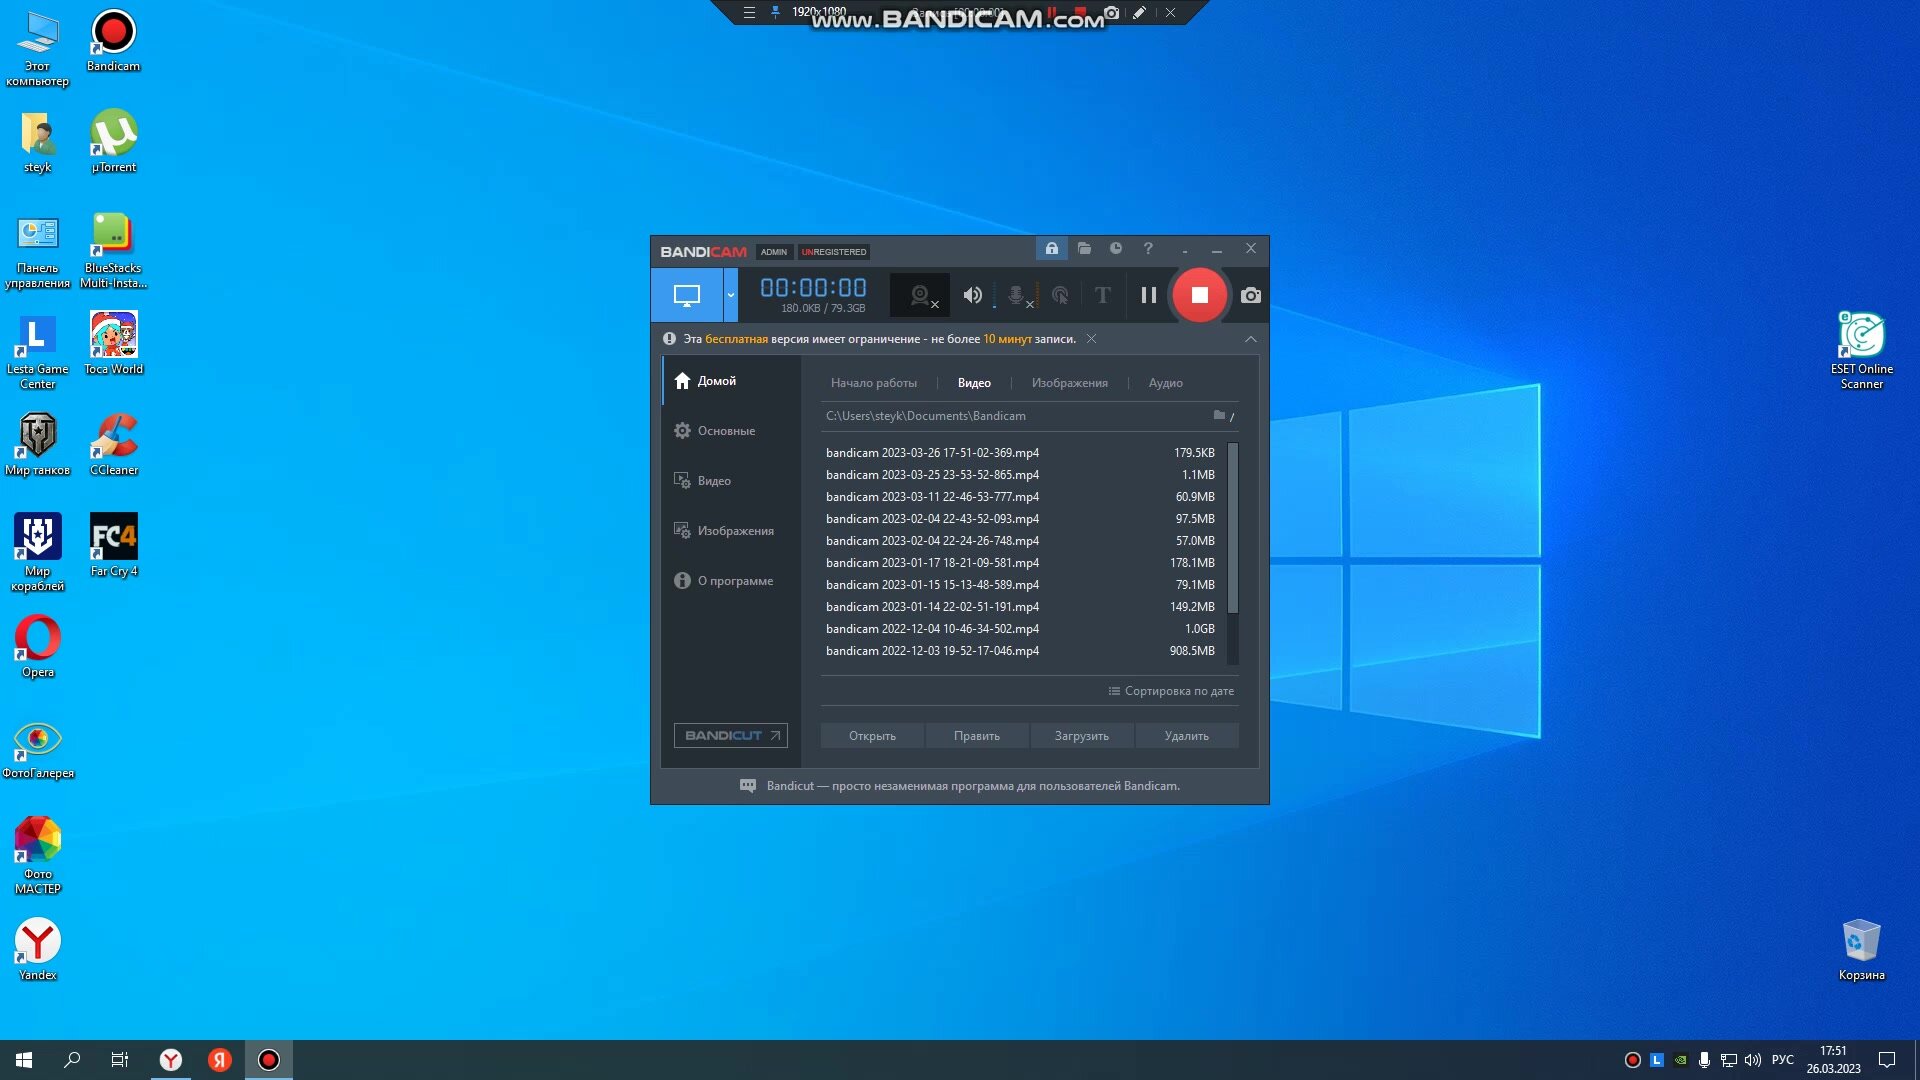The height and width of the screenshot is (1080, 1920).
Task: Toggle the speaker sound recording
Action: 972,295
